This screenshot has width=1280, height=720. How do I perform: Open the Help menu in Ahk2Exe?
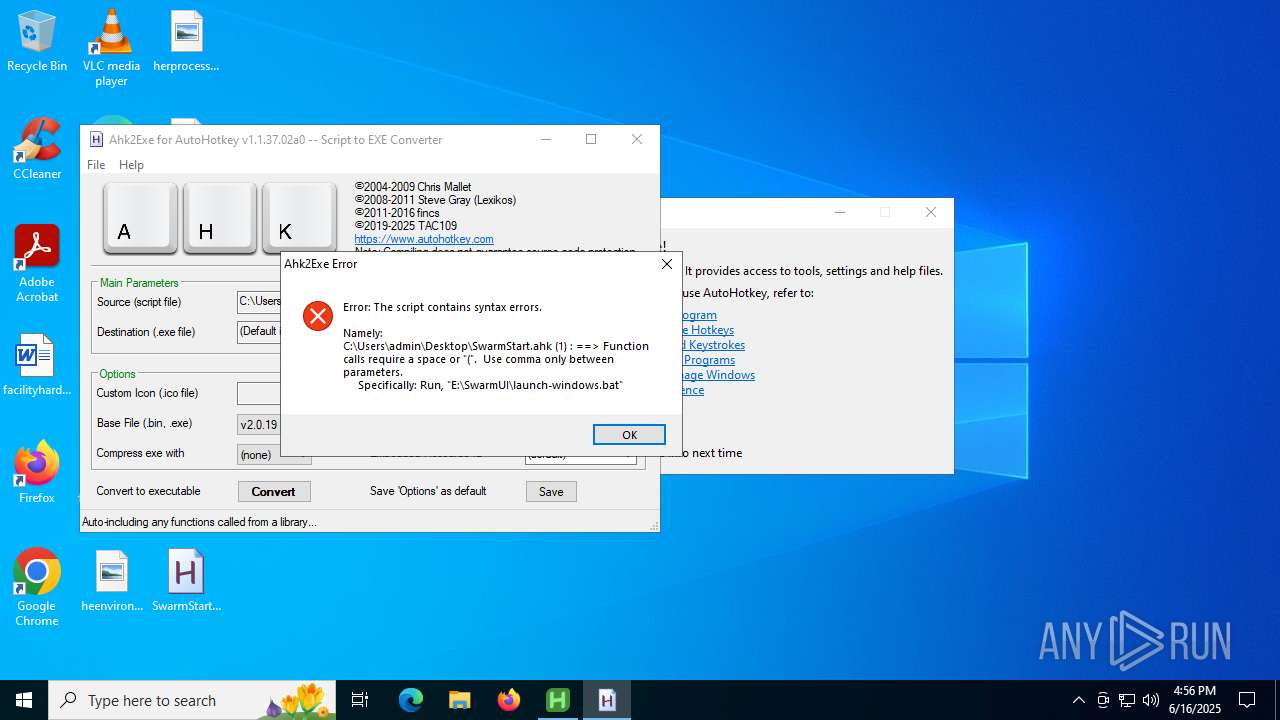pyautogui.click(x=131, y=165)
